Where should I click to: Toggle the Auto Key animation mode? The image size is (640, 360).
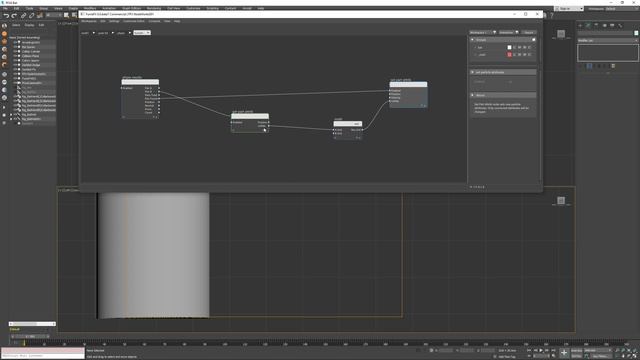576,351
